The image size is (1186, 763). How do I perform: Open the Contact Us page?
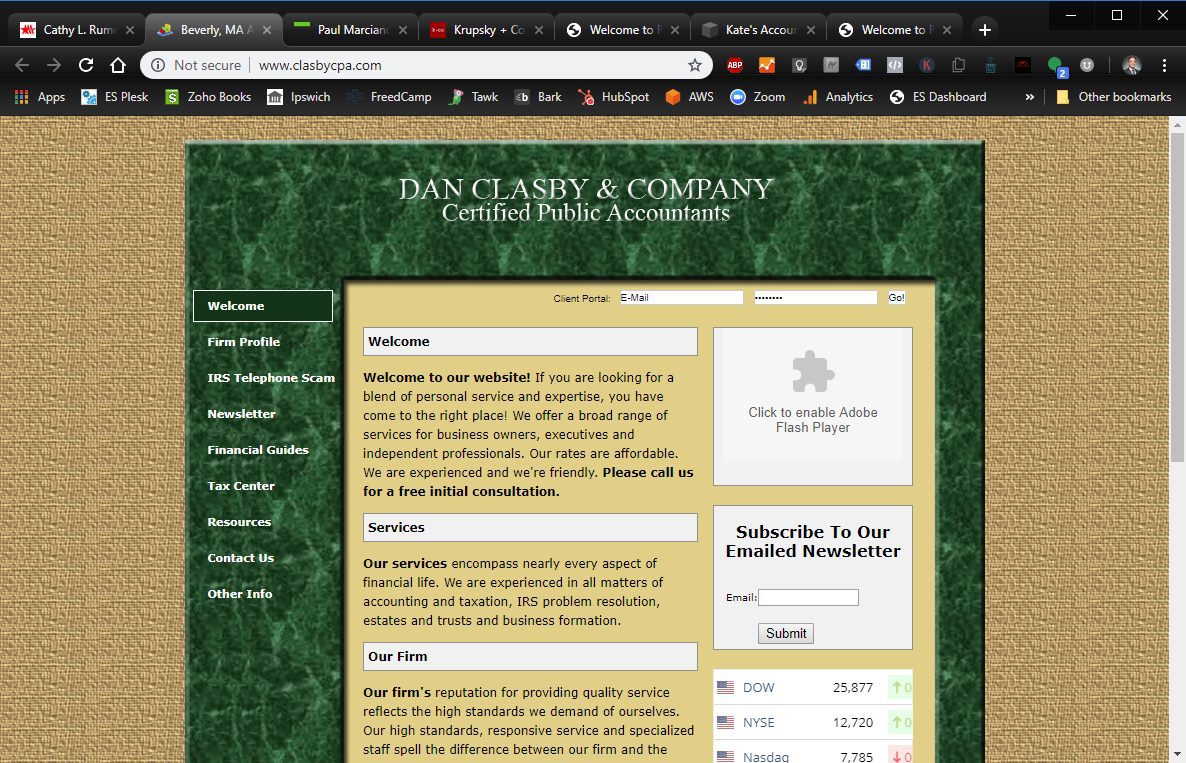[241, 558]
